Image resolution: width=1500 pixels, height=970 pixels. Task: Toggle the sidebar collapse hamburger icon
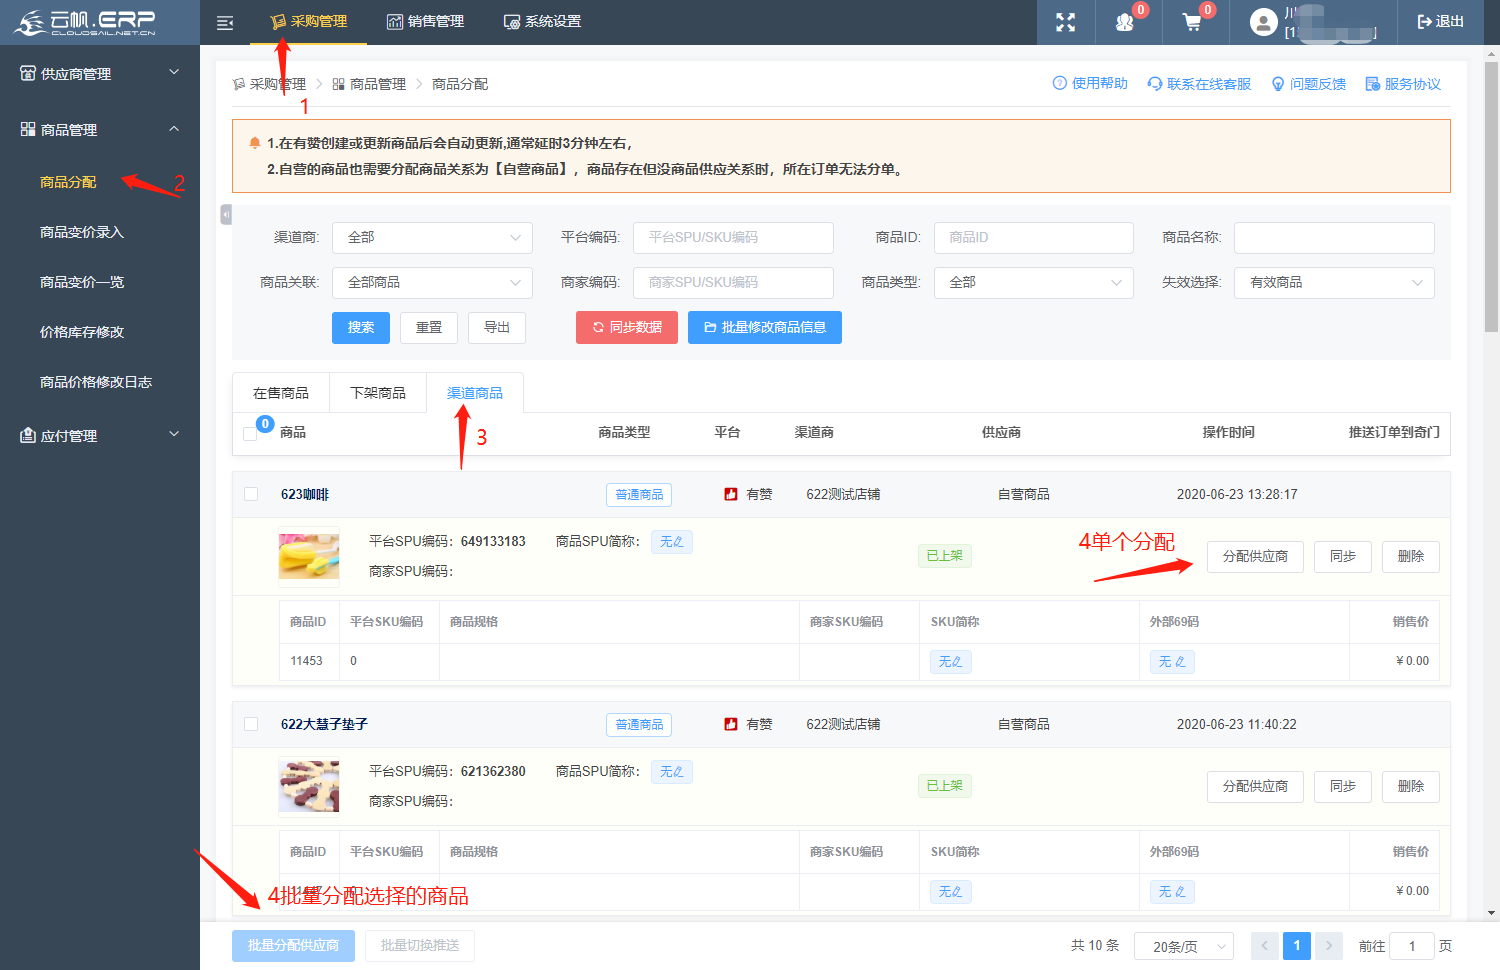[x=225, y=22]
